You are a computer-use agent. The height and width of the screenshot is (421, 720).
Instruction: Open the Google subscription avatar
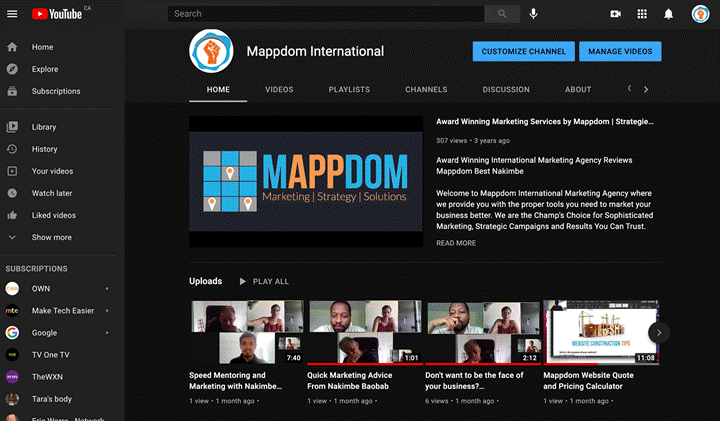click(x=12, y=332)
